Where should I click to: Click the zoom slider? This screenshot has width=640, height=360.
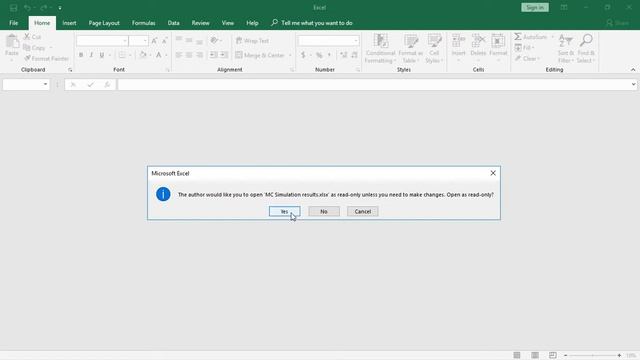592,355
